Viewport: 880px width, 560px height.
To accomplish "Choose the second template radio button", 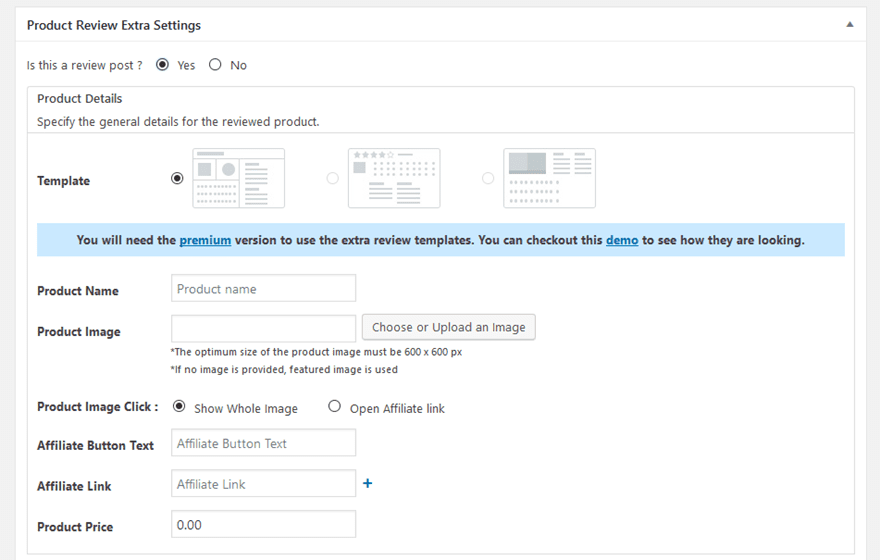I will [333, 178].
